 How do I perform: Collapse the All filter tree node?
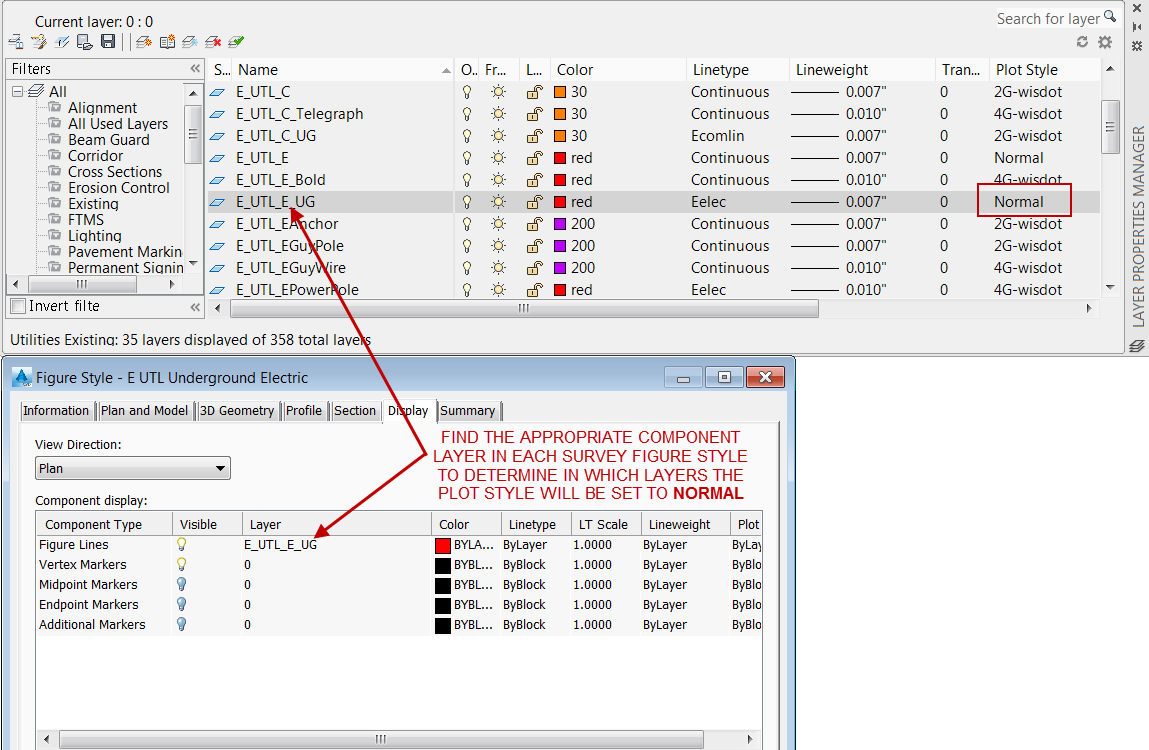tap(17, 91)
